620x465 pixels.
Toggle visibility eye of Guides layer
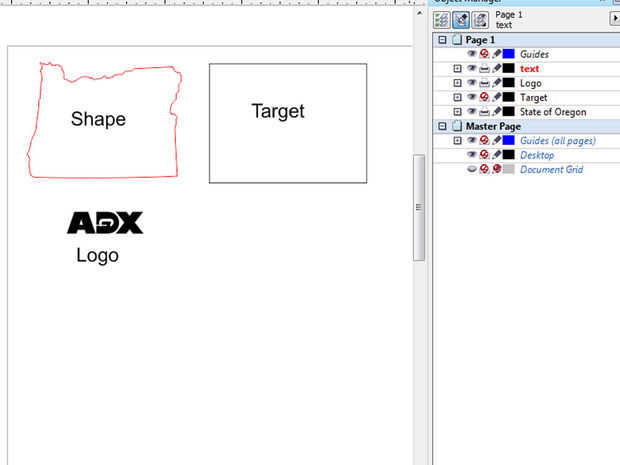(471, 54)
